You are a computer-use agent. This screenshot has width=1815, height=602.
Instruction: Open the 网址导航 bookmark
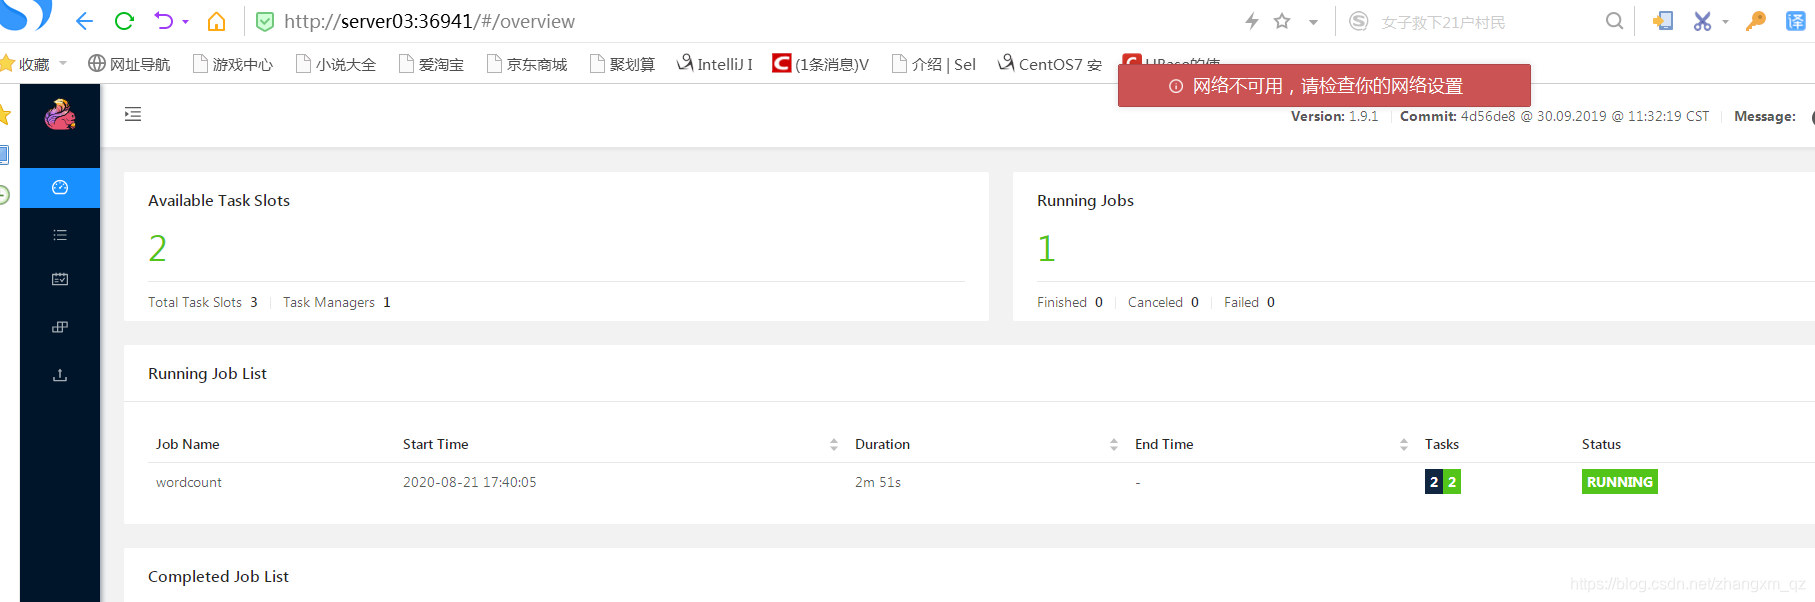129,64
